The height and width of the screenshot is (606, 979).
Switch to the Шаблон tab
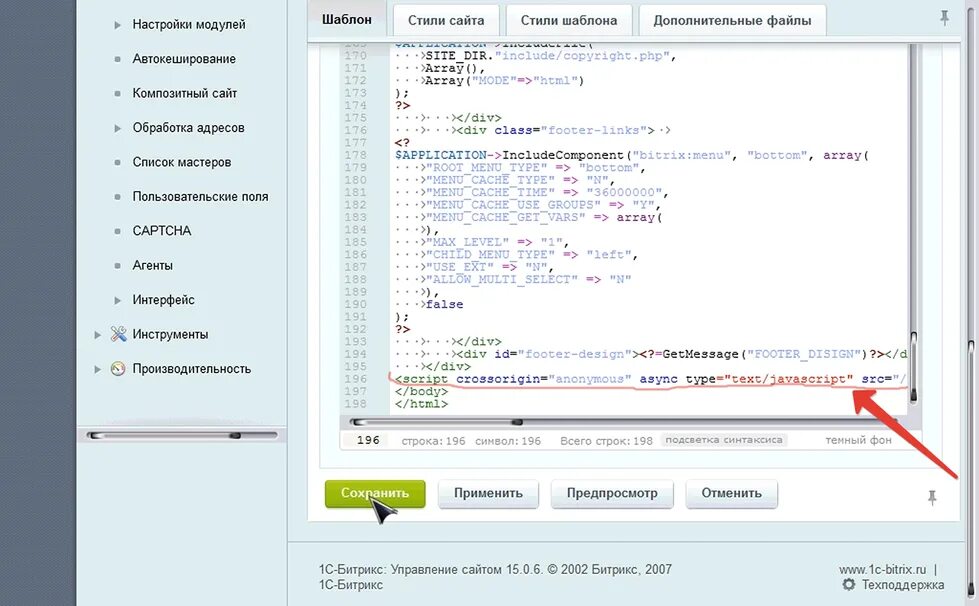[347, 19]
